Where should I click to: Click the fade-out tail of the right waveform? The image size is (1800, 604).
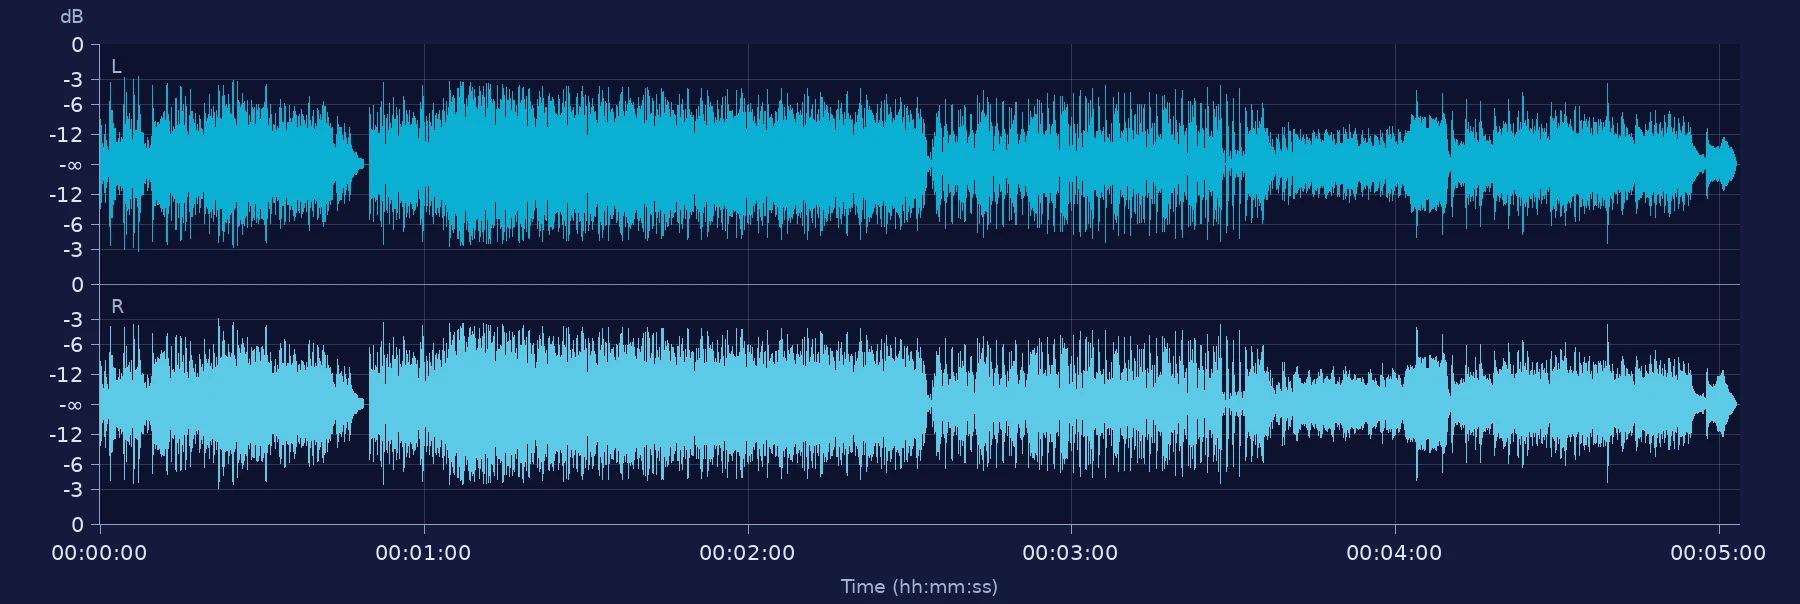click(1720, 404)
